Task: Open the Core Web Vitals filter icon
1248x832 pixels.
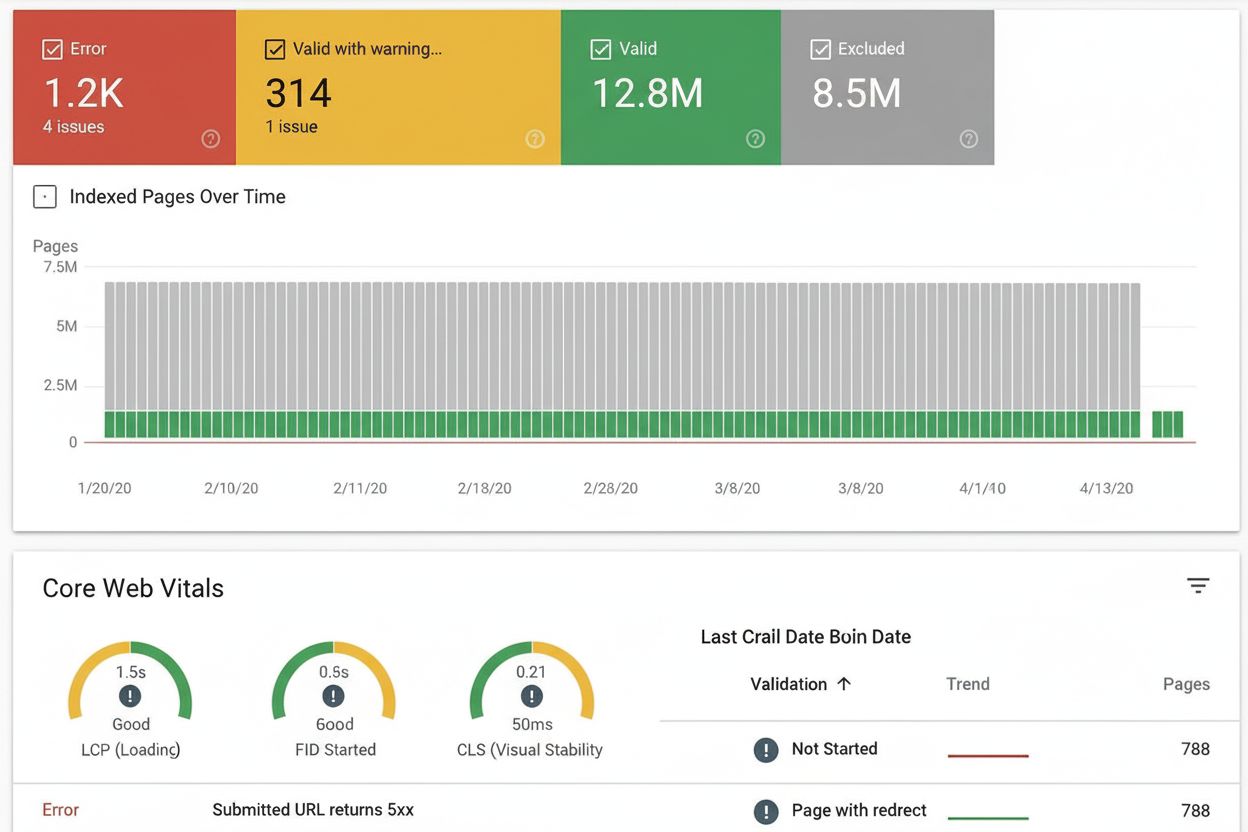Action: (1198, 585)
